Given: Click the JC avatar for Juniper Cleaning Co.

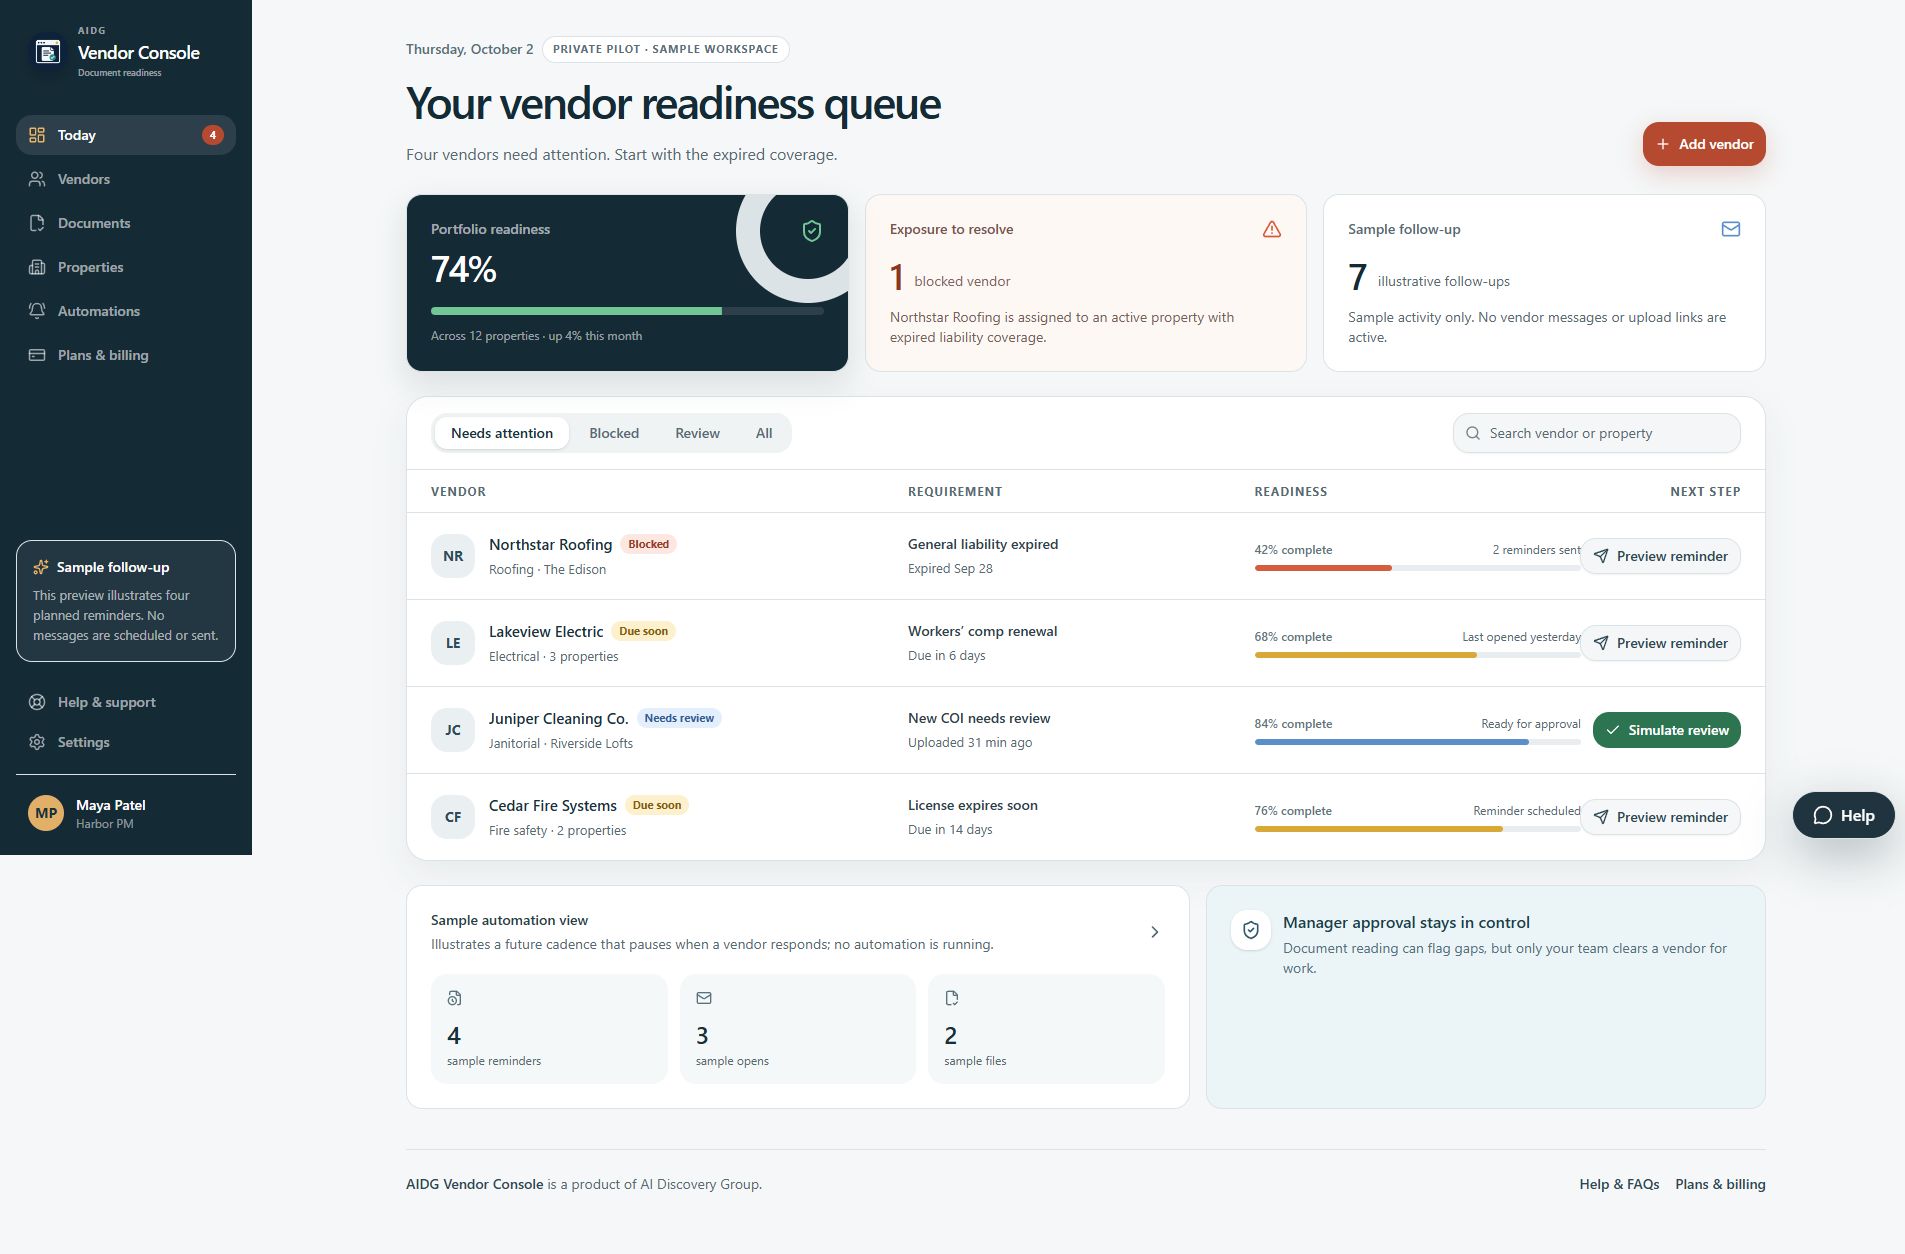Looking at the screenshot, I should point(453,730).
